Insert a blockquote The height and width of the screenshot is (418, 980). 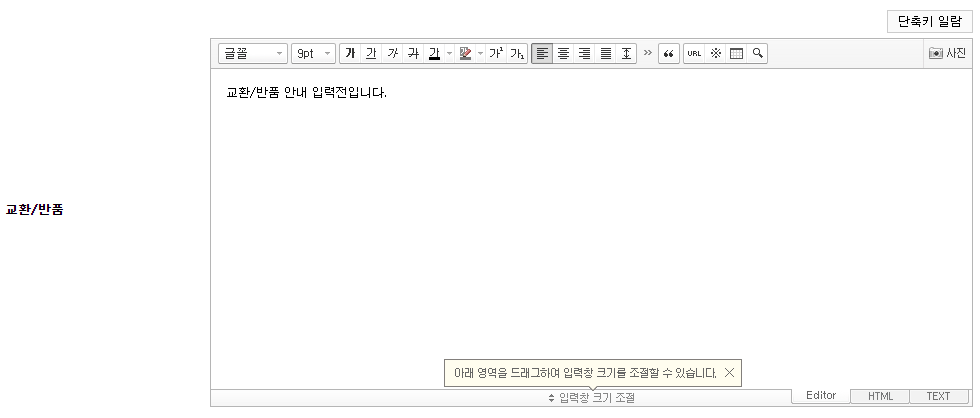(668, 54)
